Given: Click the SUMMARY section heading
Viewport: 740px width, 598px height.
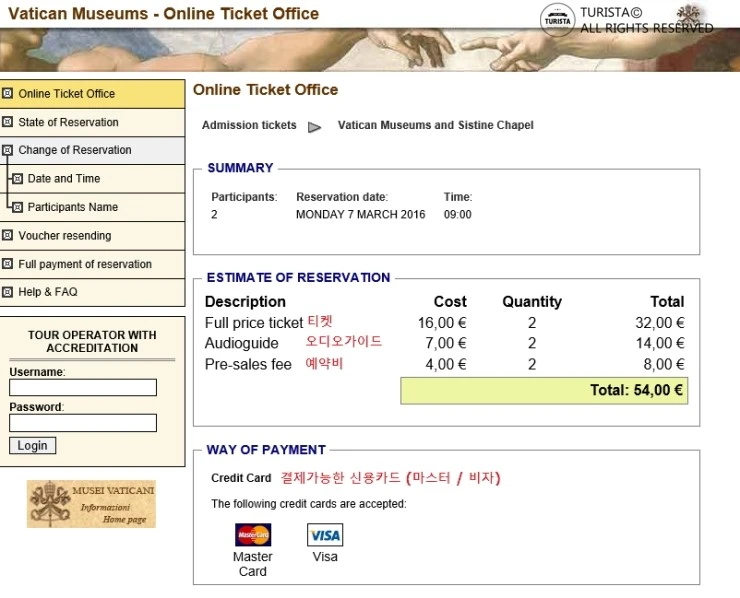Looking at the screenshot, I should pyautogui.click(x=240, y=168).
